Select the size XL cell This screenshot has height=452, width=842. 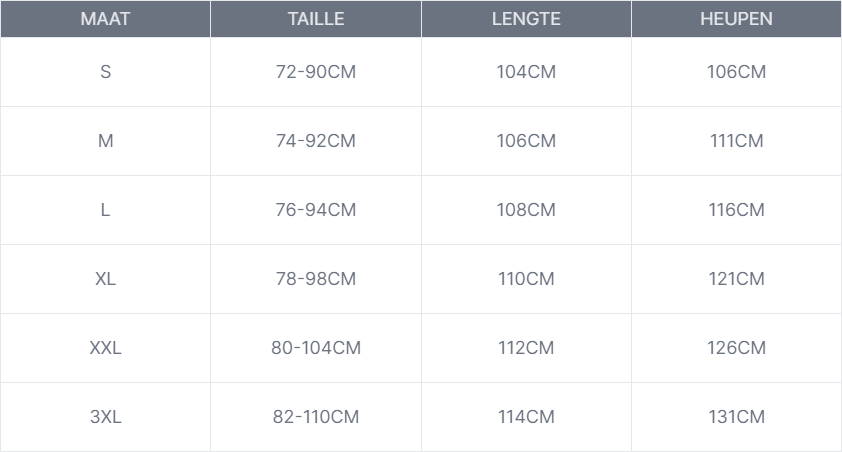105,279
